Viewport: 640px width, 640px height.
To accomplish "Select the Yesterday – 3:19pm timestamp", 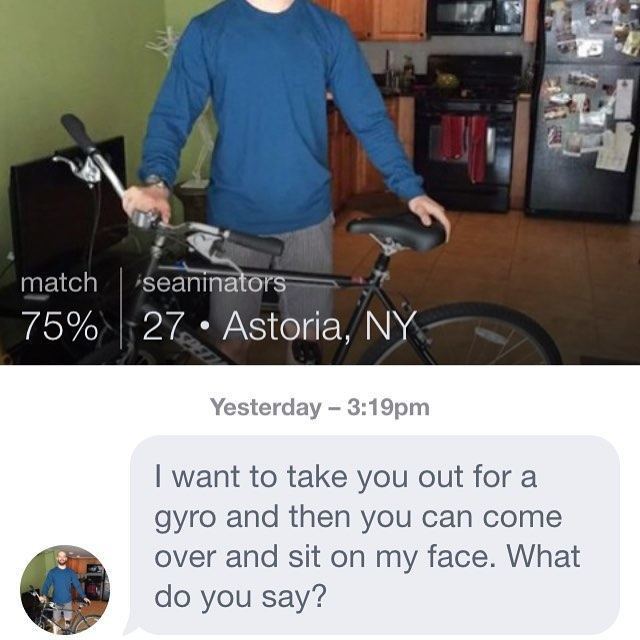I will pyautogui.click(x=320, y=407).
